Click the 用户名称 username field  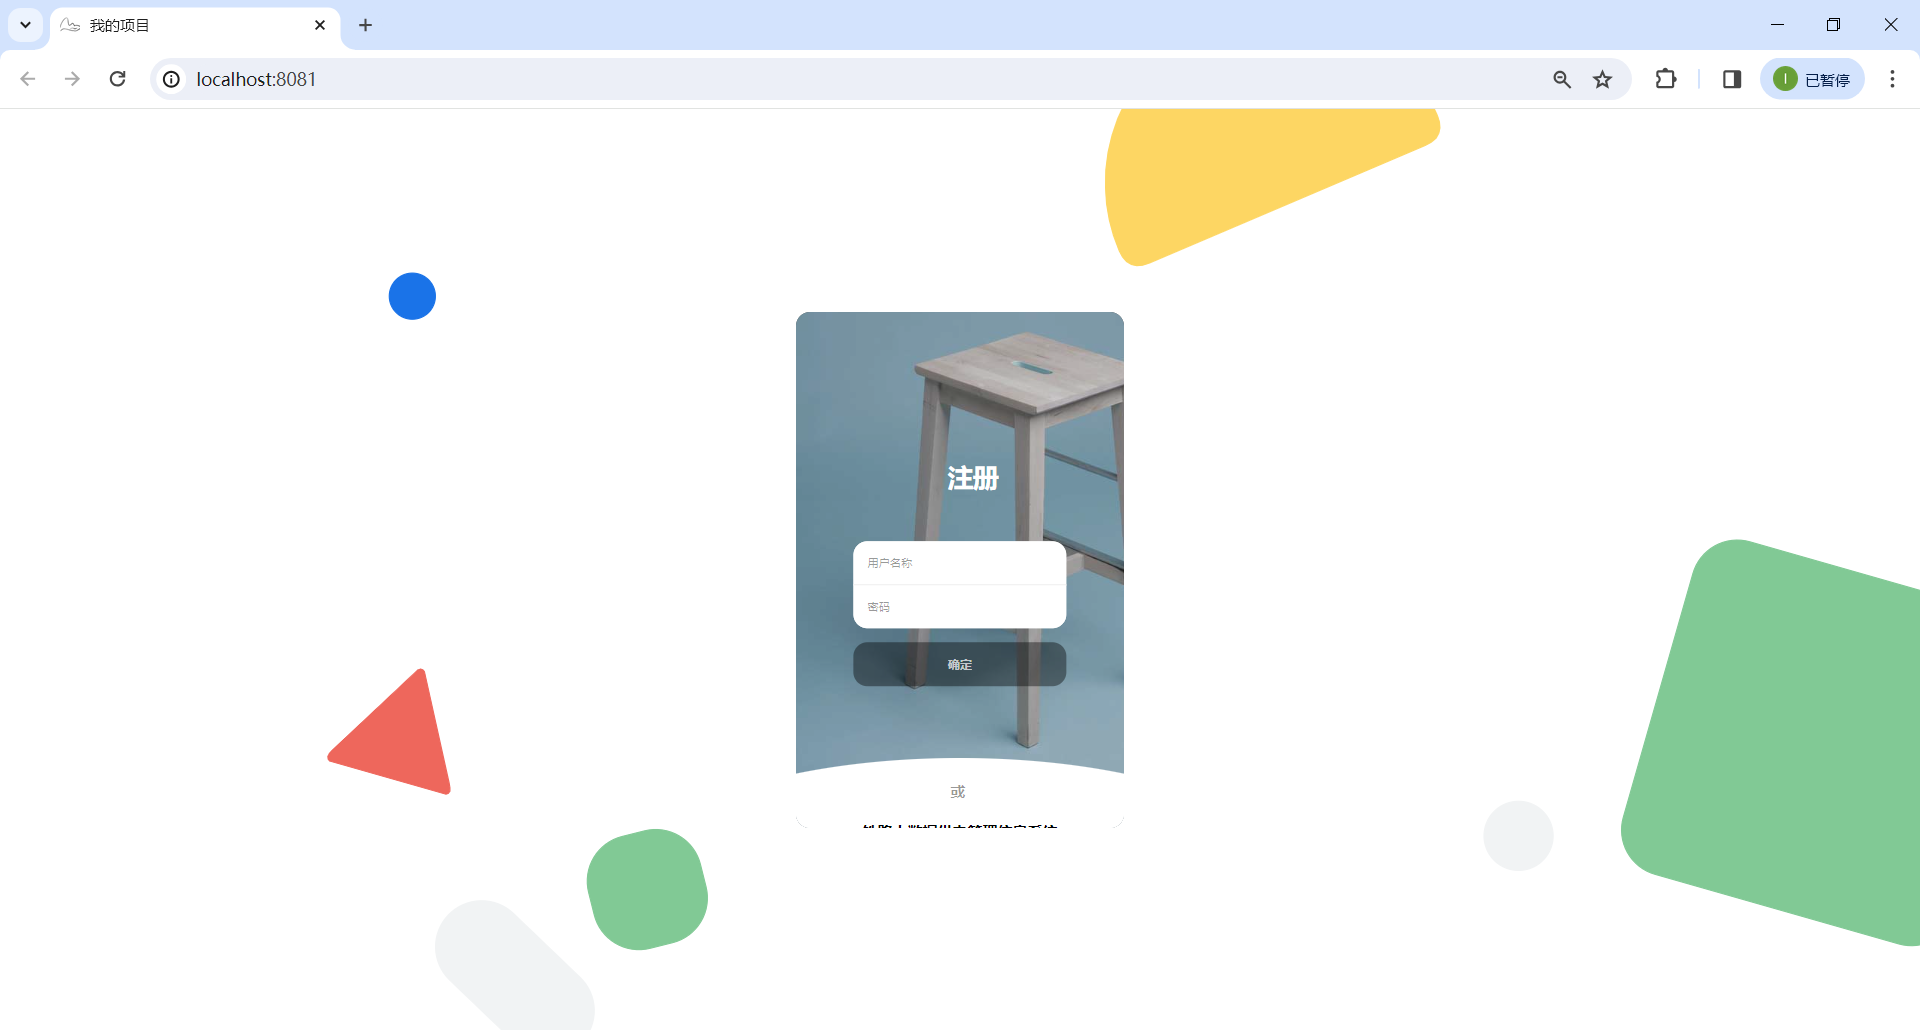click(x=960, y=563)
